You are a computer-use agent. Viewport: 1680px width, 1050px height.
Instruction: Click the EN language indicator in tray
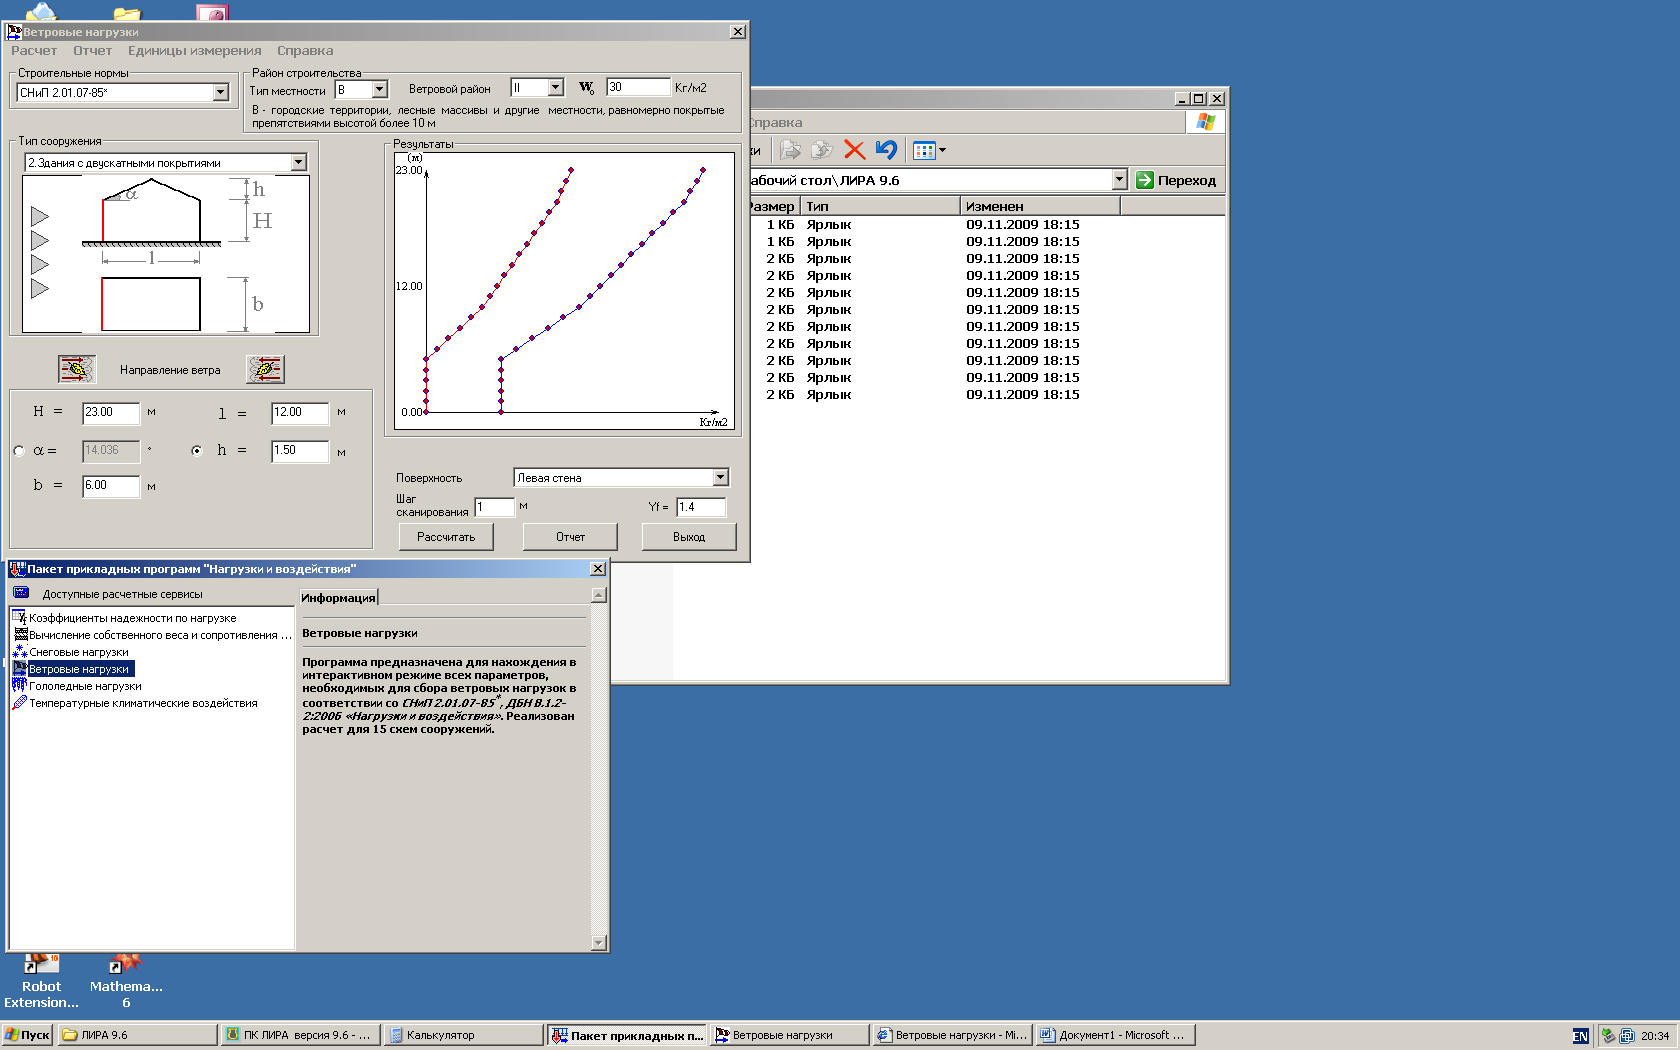[1580, 1036]
